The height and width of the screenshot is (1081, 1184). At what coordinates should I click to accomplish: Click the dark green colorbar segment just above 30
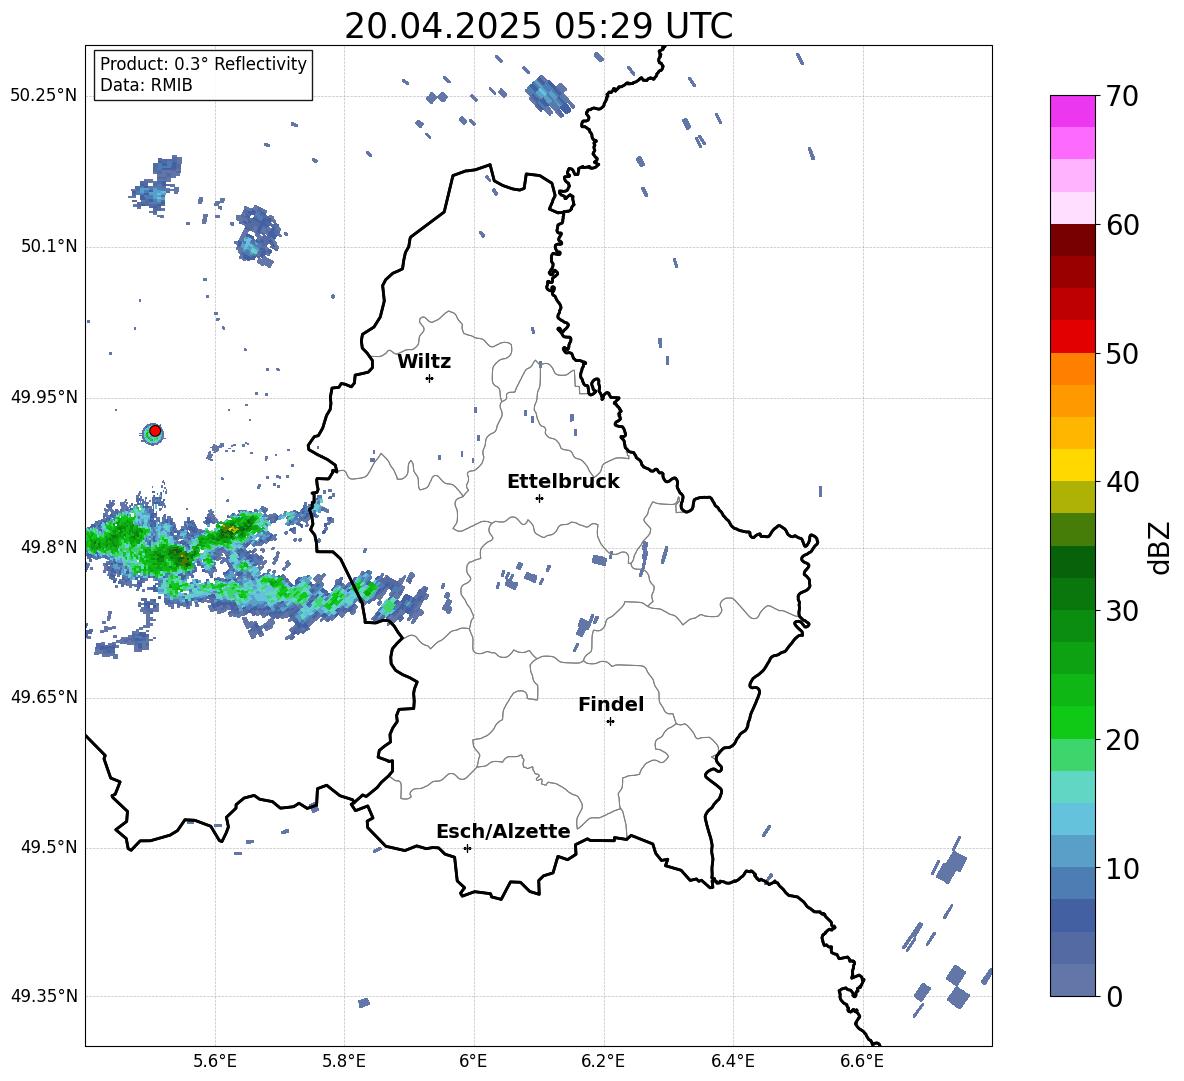[x=1072, y=593]
